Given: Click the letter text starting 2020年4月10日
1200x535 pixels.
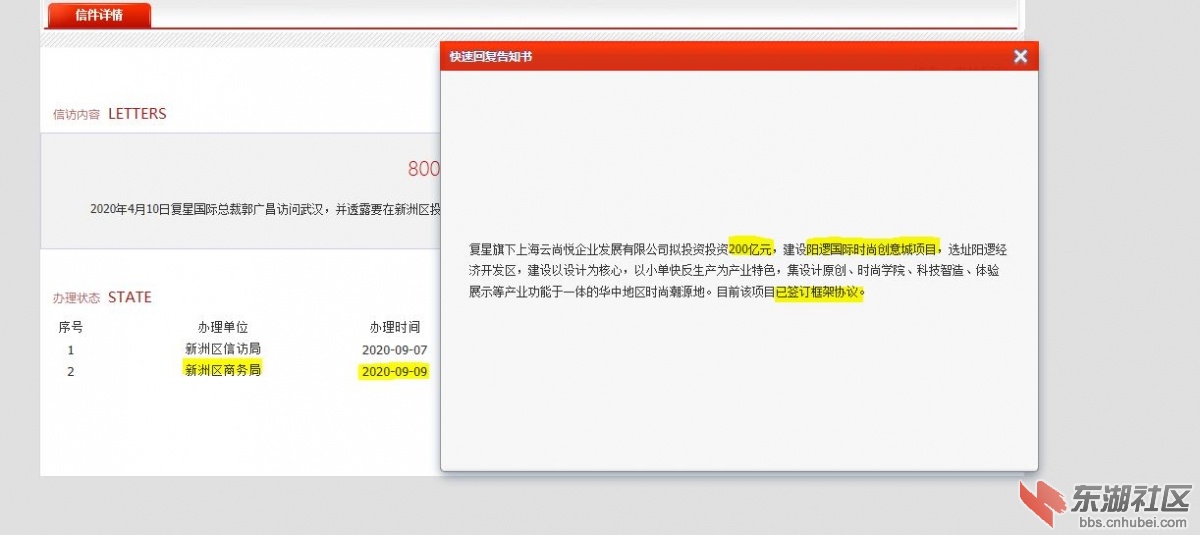Looking at the screenshot, I should point(265,209).
